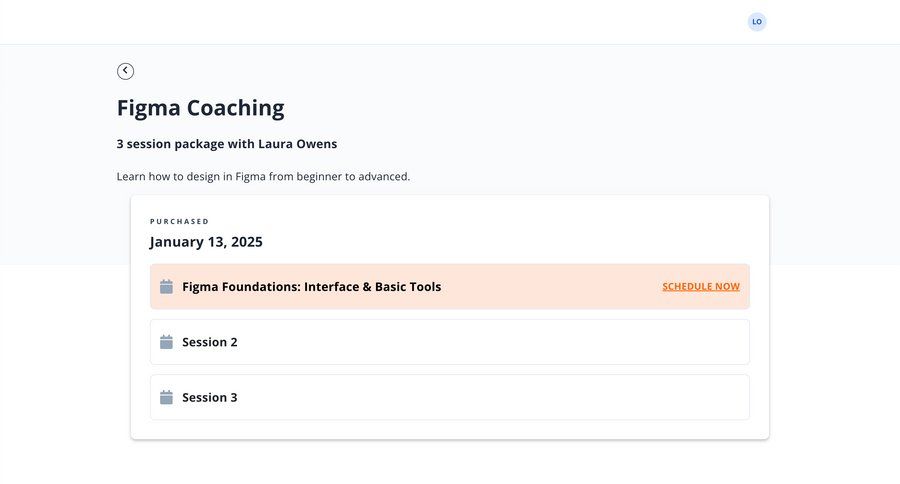
Task: Select the Session 2 label text
Action: pos(210,342)
